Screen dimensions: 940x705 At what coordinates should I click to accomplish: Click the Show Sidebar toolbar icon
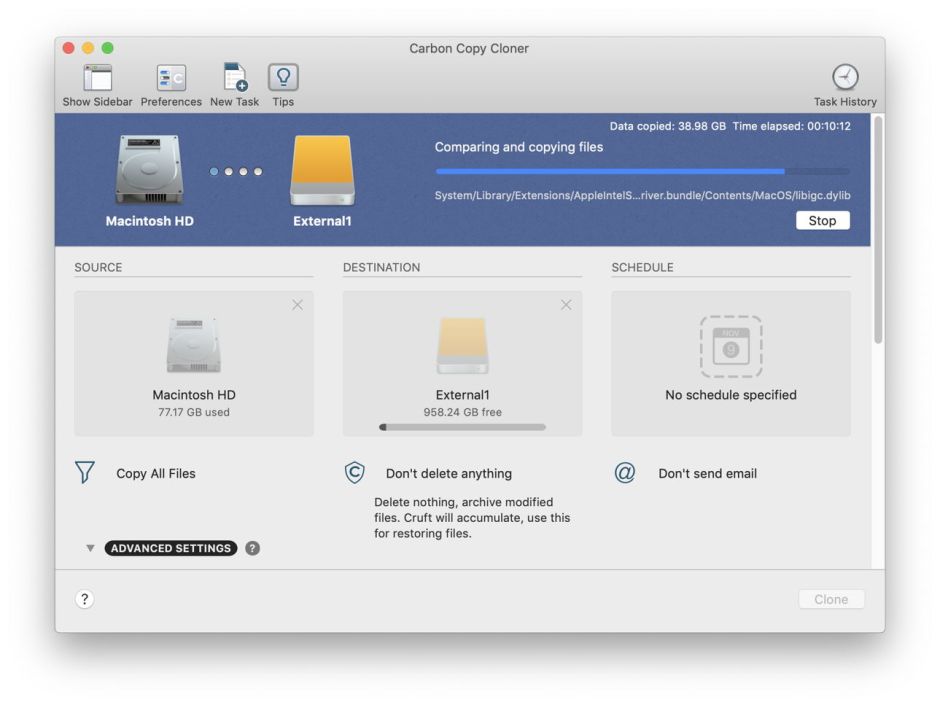97,79
